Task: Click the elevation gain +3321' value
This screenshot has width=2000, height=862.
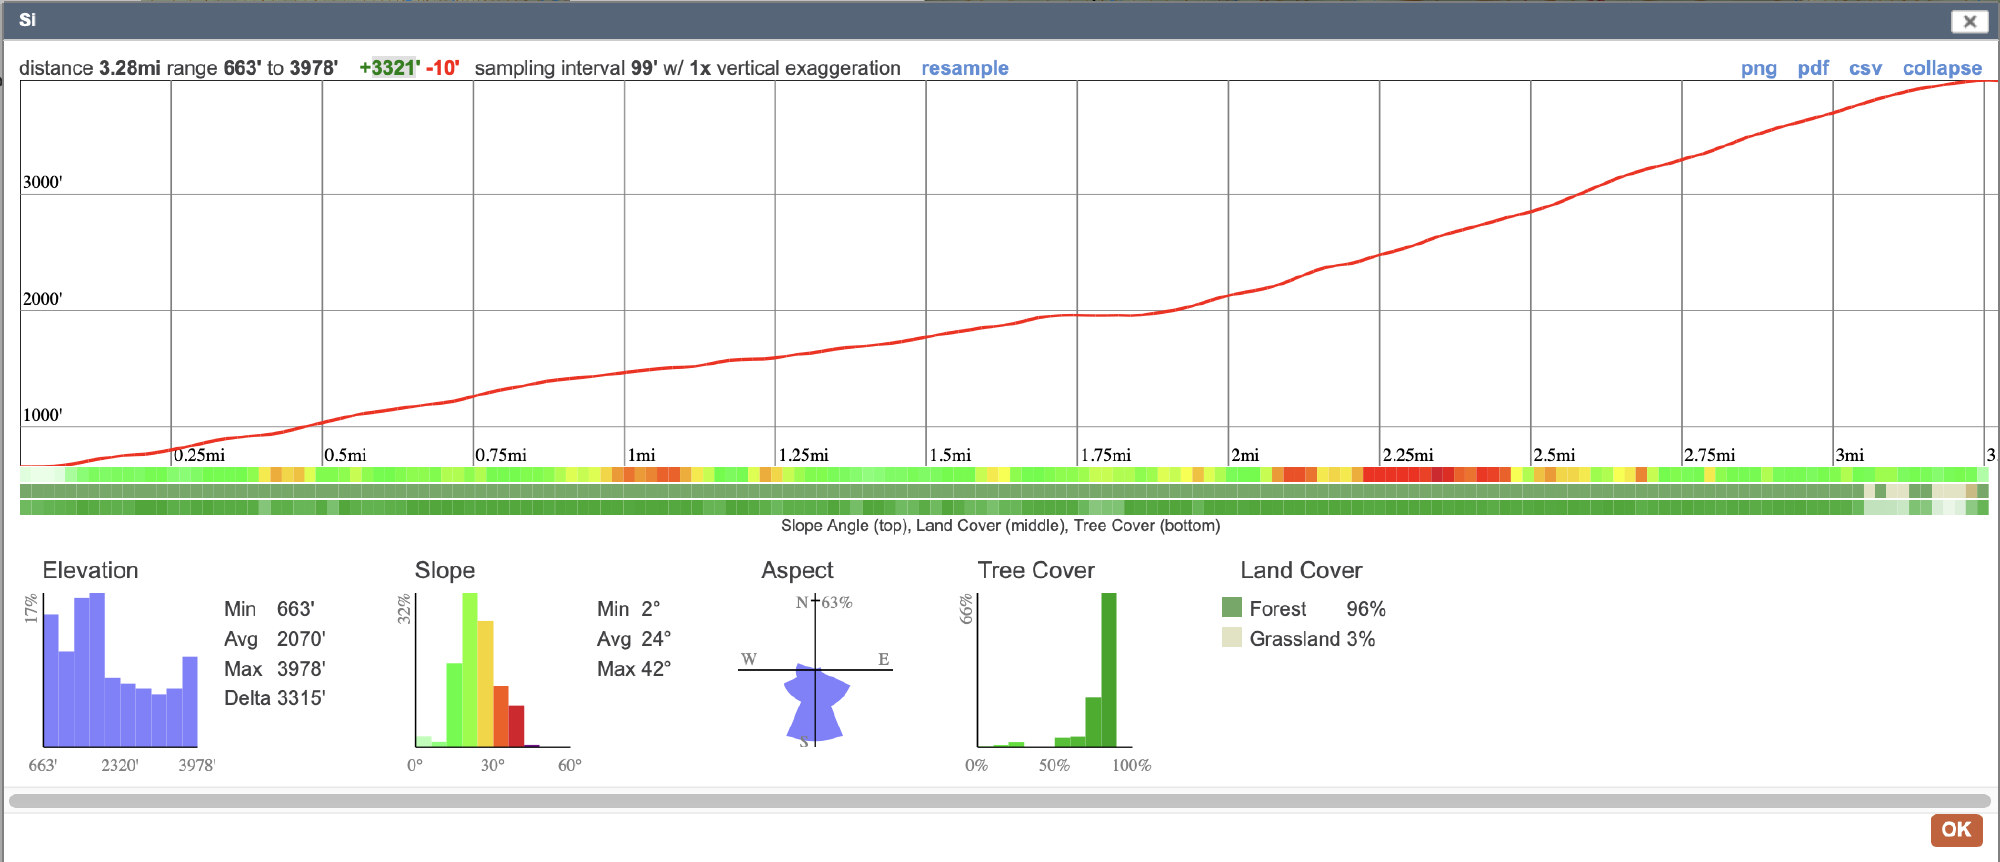Action: pyautogui.click(x=389, y=68)
